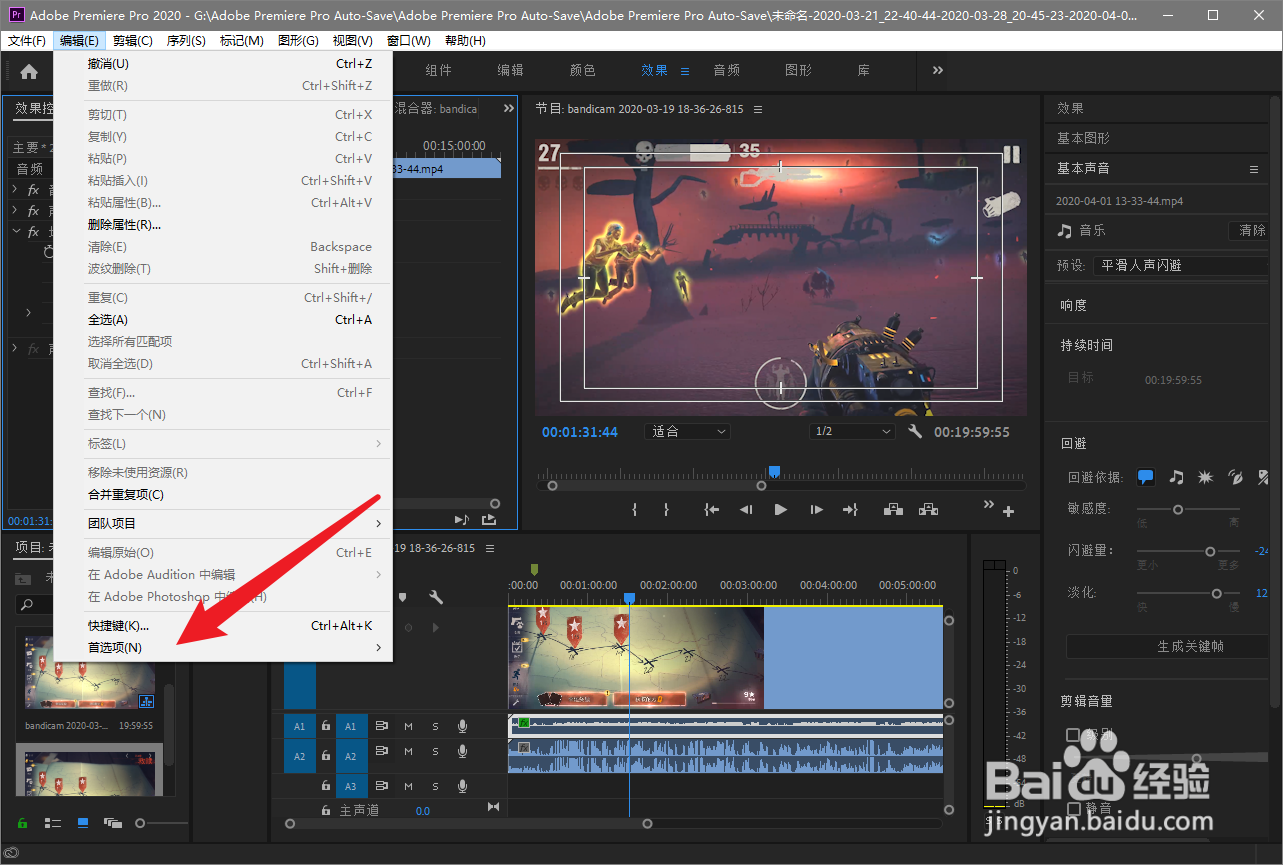The height and width of the screenshot is (865, 1283).
Task: Toggle lock on audio track A2
Action: [326, 756]
